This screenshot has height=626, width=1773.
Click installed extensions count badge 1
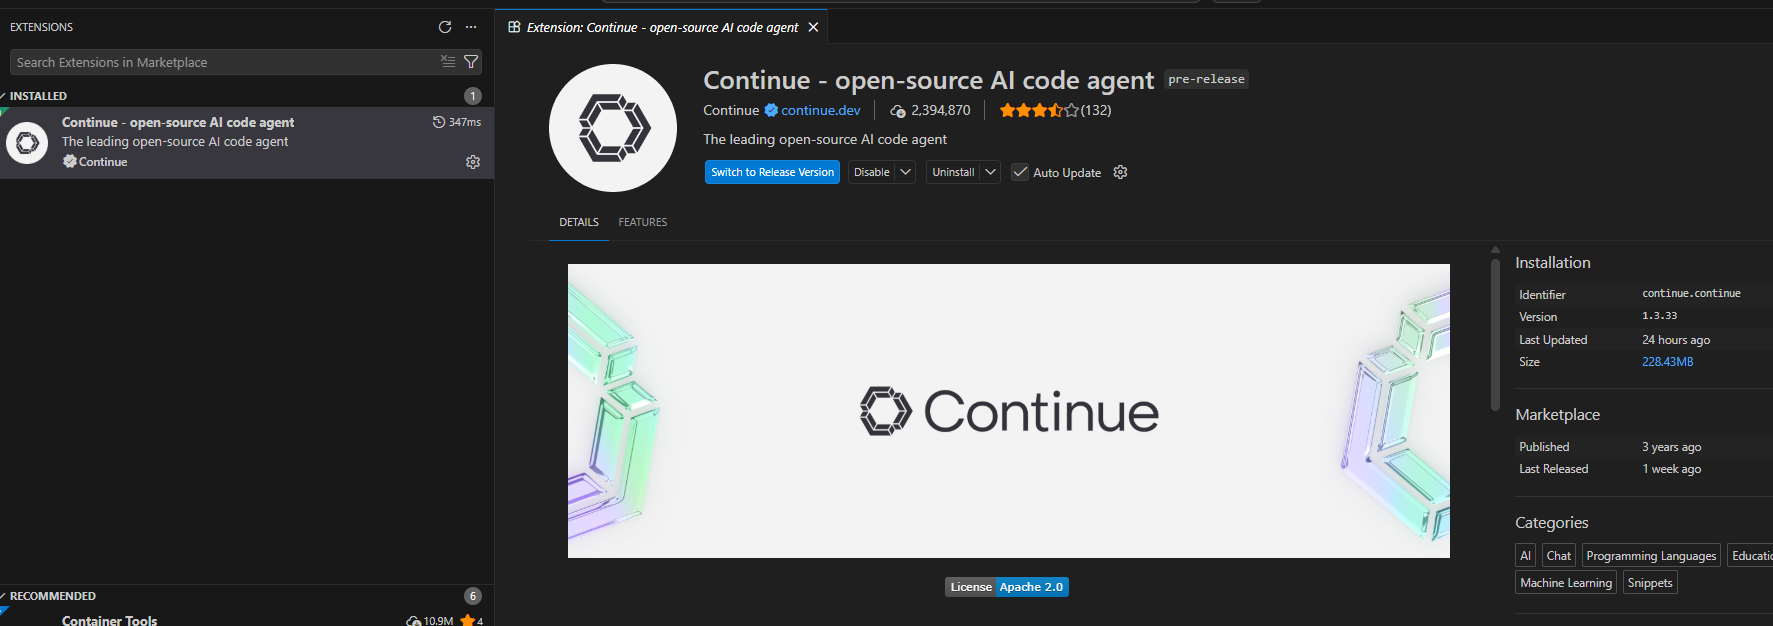(x=473, y=96)
